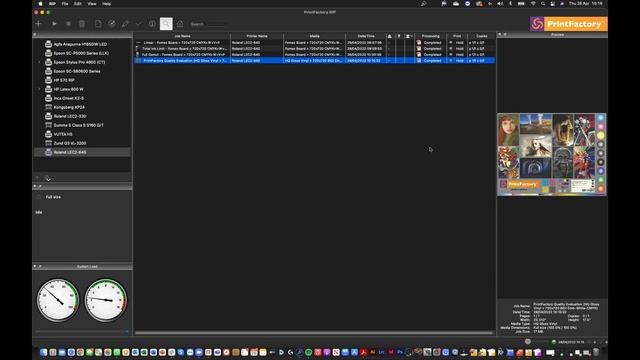The width and height of the screenshot is (640, 360).
Task: Click the house Home toolbar icon
Action: (x=180, y=24)
